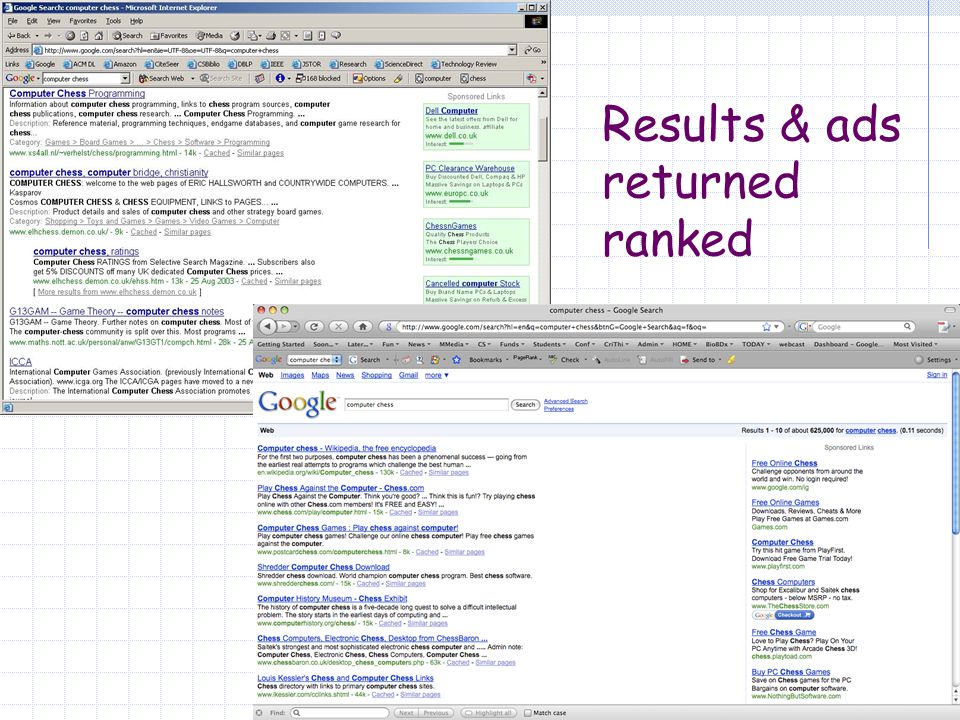This screenshot has height=720, width=960.
Task: Click the Go button beside IE address bar
Action: 533,50
